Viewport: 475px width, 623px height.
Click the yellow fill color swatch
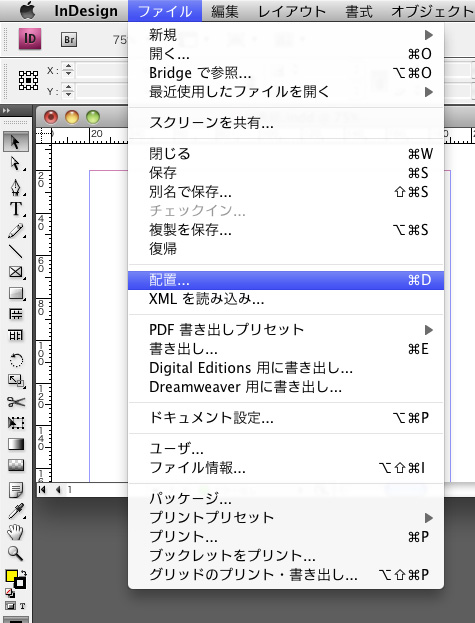tap(11, 576)
